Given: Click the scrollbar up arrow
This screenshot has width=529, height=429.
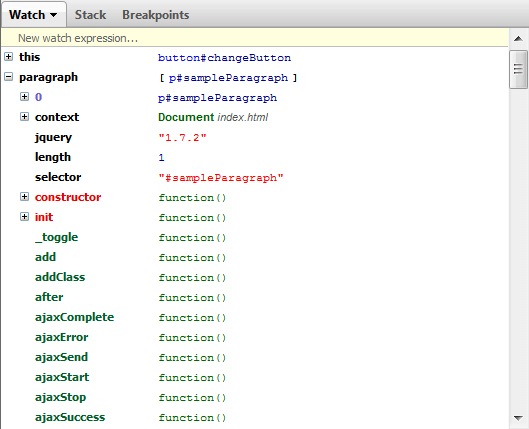Looking at the screenshot, I should click(518, 39).
